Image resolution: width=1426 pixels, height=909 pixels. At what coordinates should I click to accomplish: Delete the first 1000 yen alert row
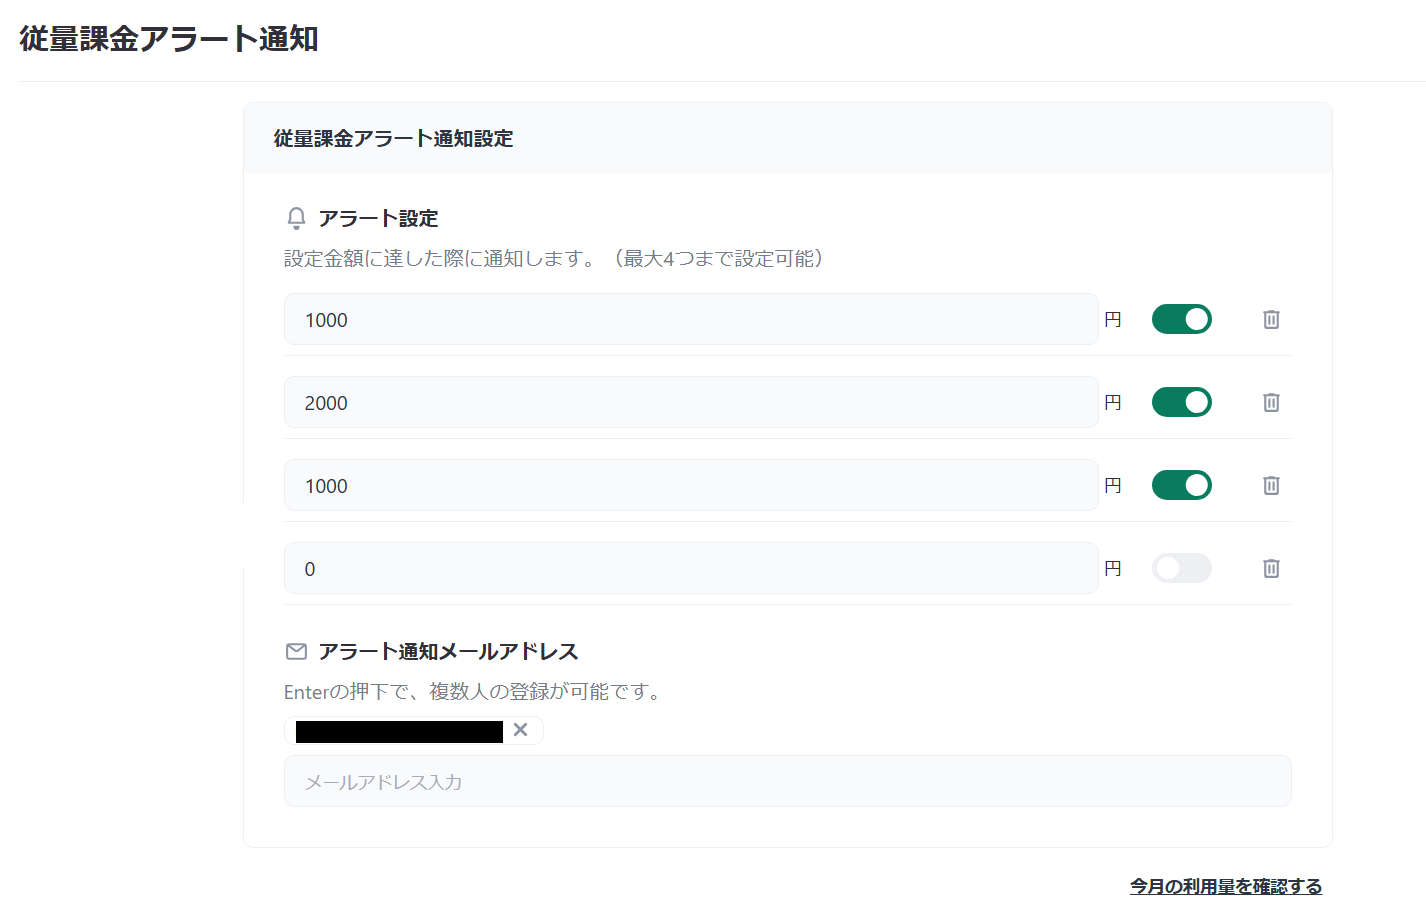[1271, 319]
